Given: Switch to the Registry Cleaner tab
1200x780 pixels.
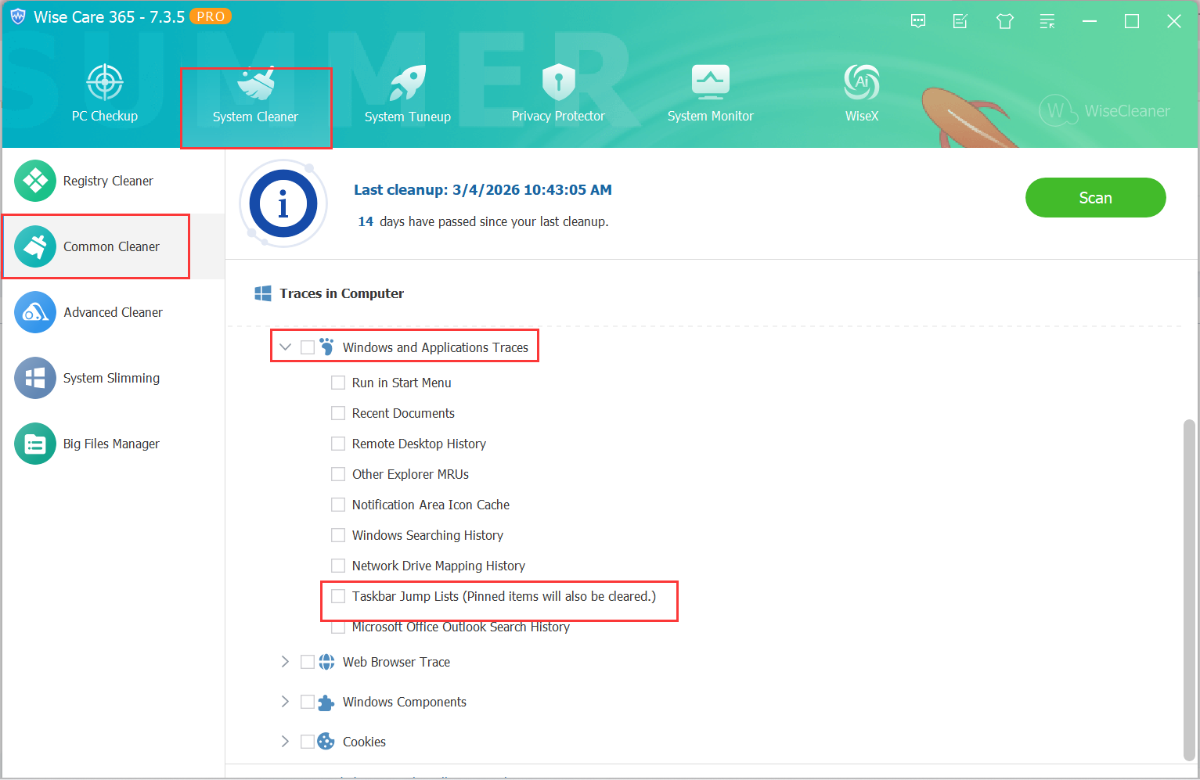Looking at the screenshot, I should (108, 181).
